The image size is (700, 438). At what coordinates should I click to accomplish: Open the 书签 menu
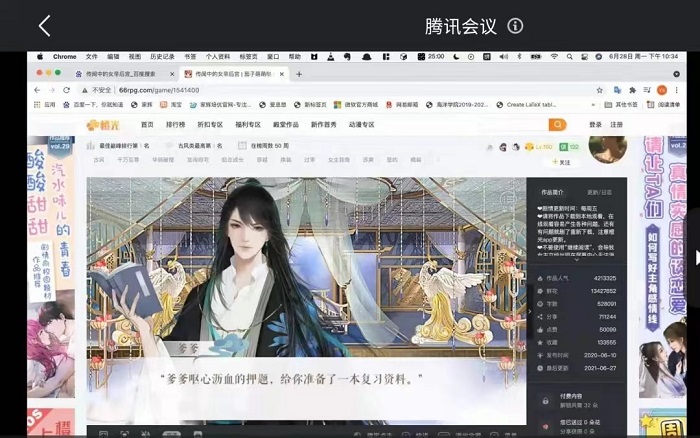190,57
